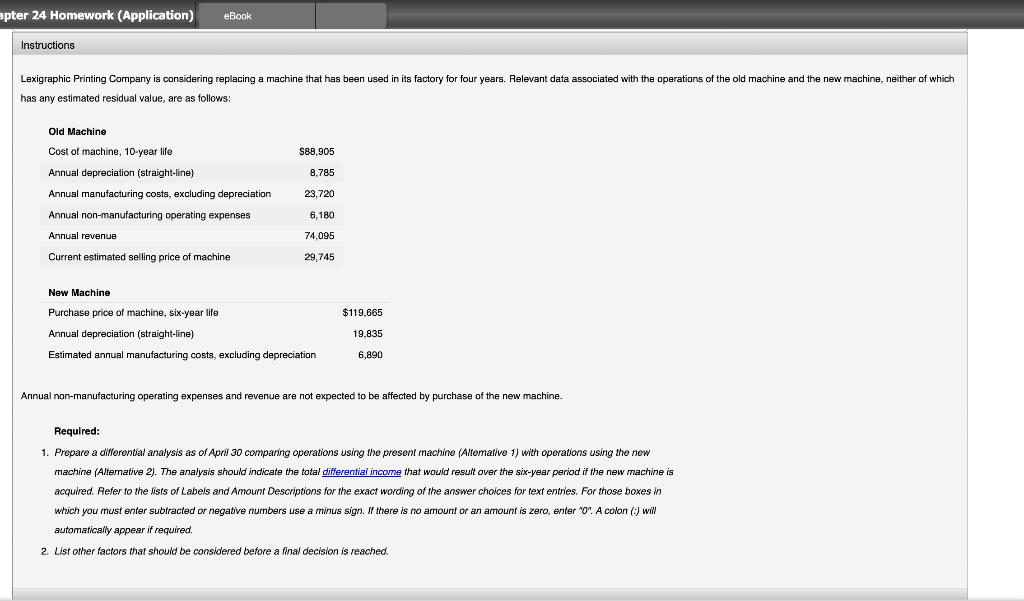
Task: Select the Annual non-manufacturing operating expenses row
Action: (x=149, y=214)
